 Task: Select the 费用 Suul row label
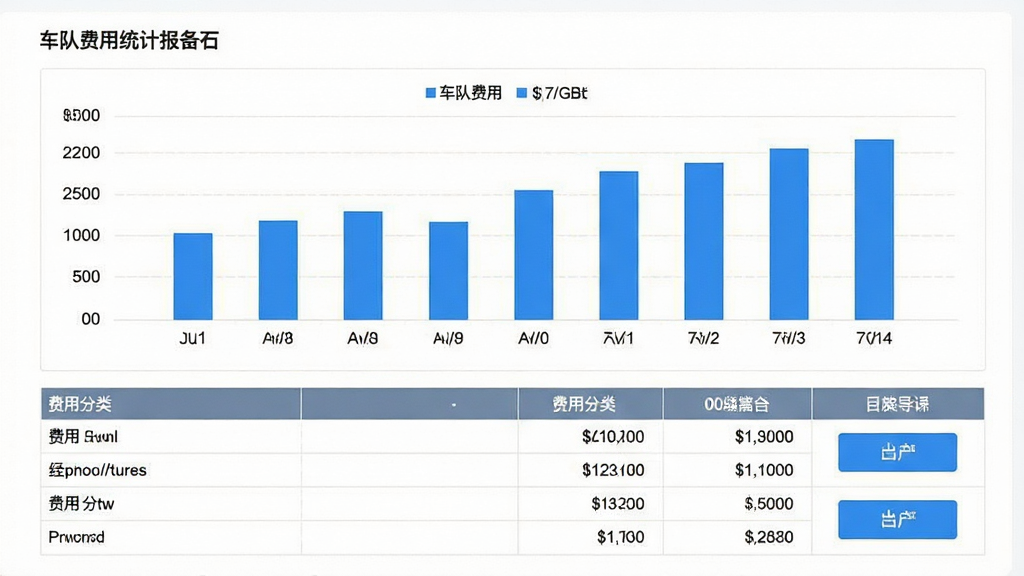coord(83,436)
